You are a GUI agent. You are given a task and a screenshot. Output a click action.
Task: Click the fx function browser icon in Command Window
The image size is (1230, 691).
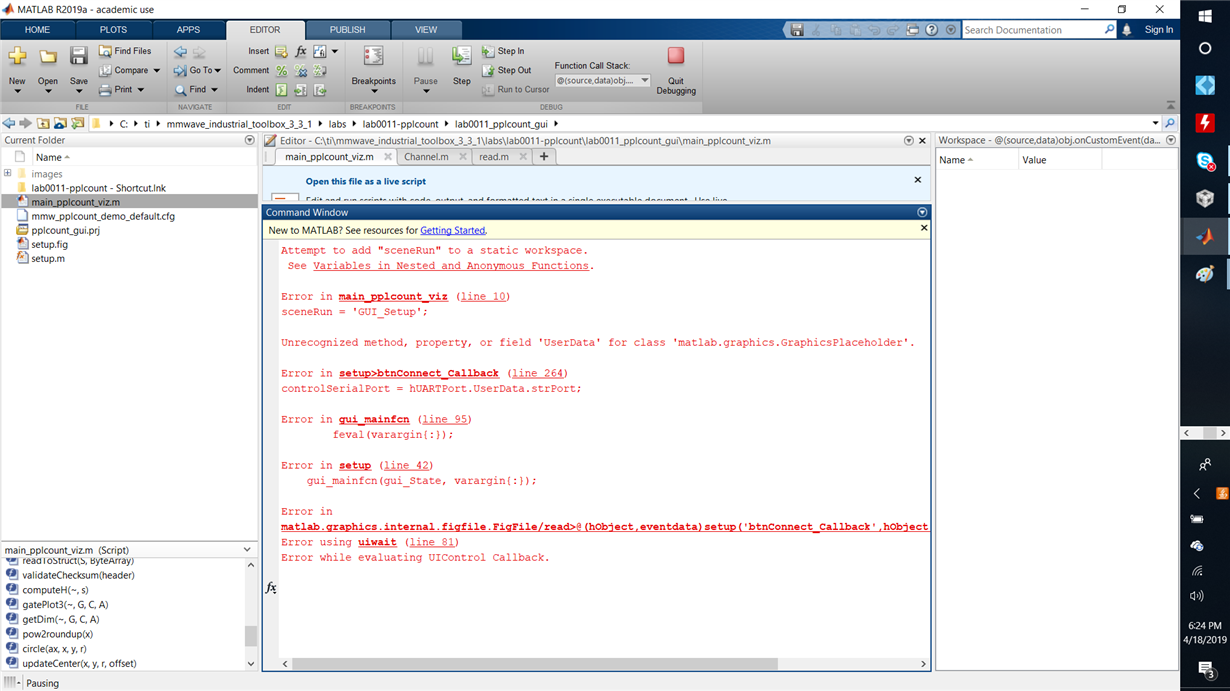(270, 588)
